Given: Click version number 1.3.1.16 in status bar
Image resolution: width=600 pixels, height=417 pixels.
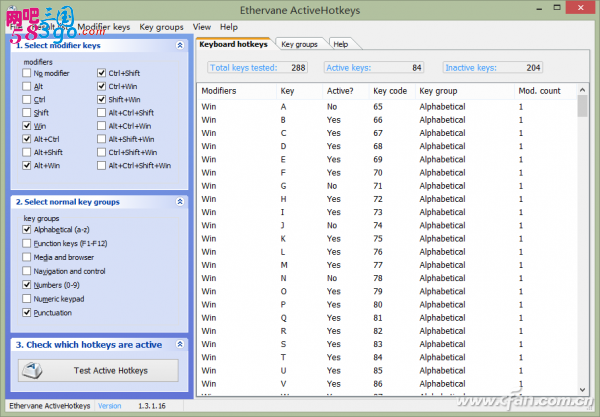Looking at the screenshot, I should click(x=152, y=406).
